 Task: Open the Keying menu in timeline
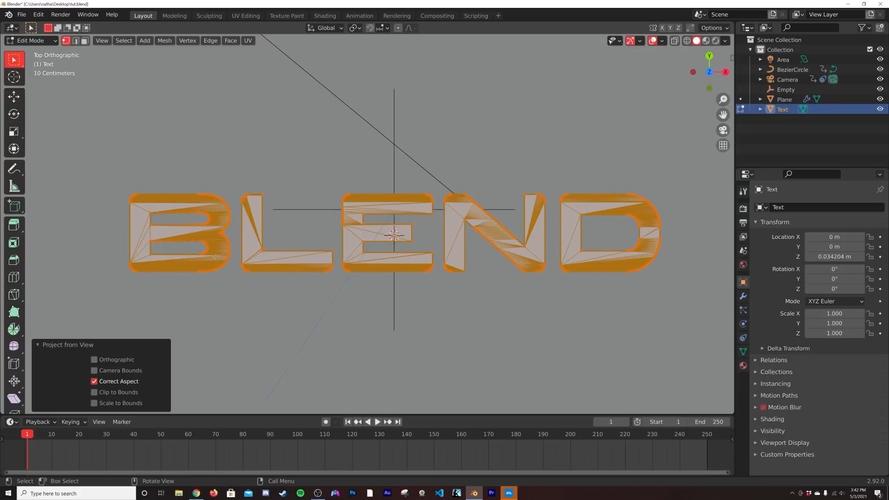74,422
